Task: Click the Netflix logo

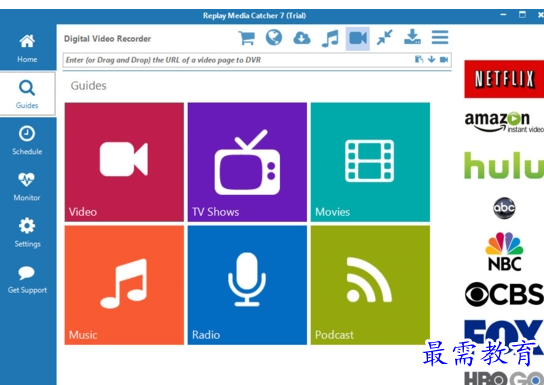Action: click(x=504, y=79)
